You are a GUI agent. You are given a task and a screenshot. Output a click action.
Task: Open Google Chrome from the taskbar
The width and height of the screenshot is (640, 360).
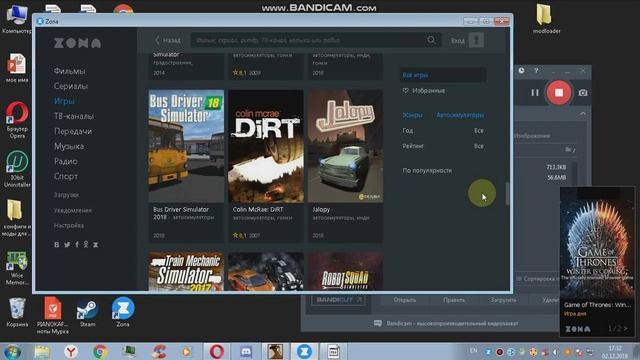(100, 351)
